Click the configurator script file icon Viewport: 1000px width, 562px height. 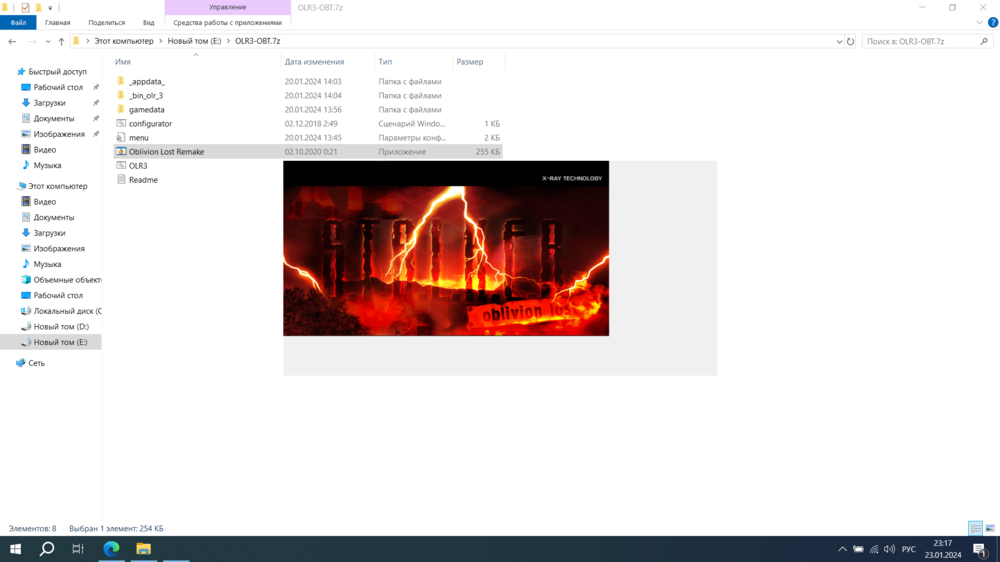click(121, 124)
